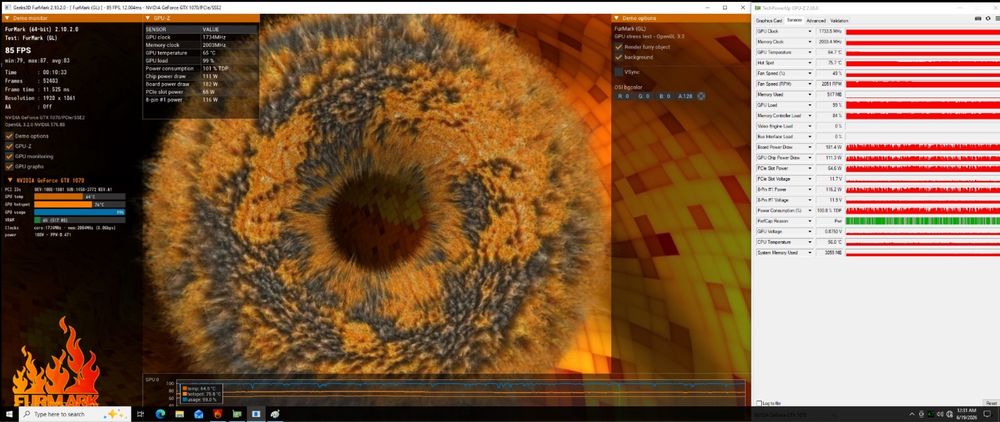
Task: Click the volume icon in the system tray
Action: 941,414
